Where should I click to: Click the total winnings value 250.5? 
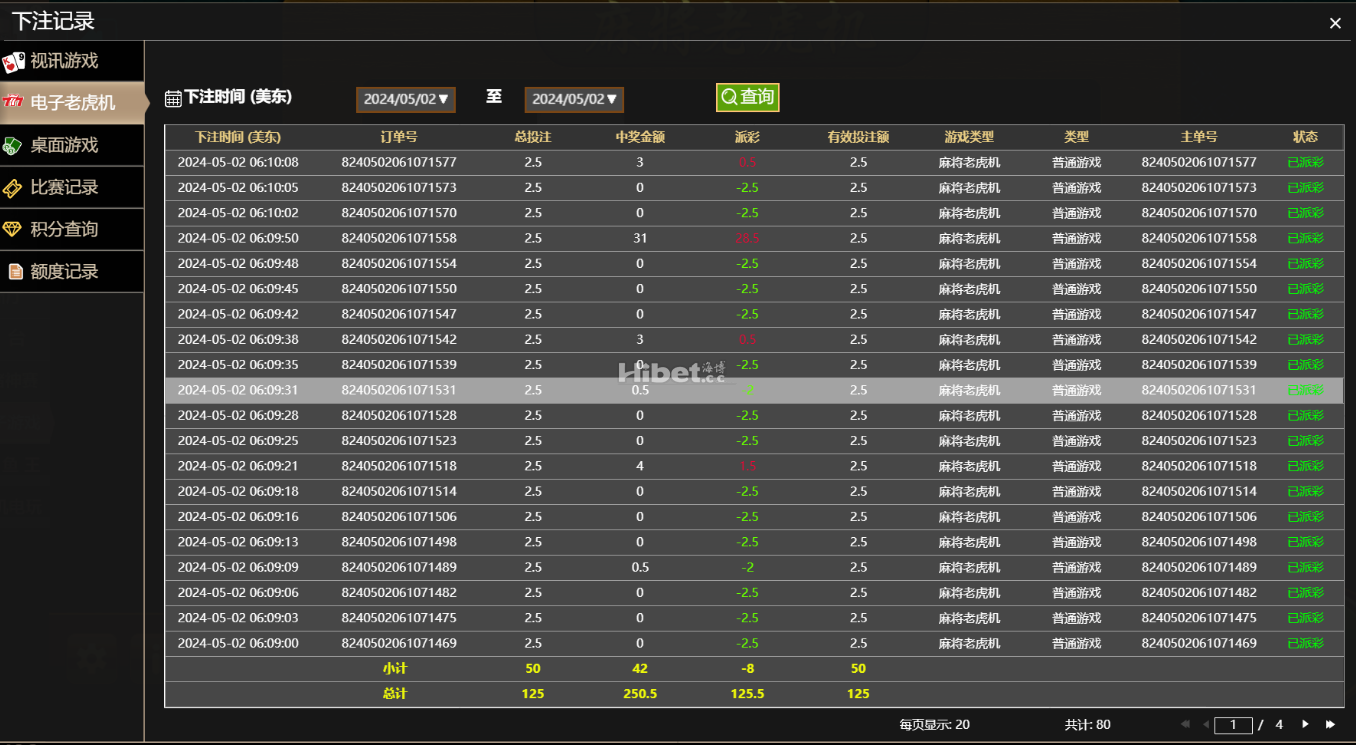point(640,694)
